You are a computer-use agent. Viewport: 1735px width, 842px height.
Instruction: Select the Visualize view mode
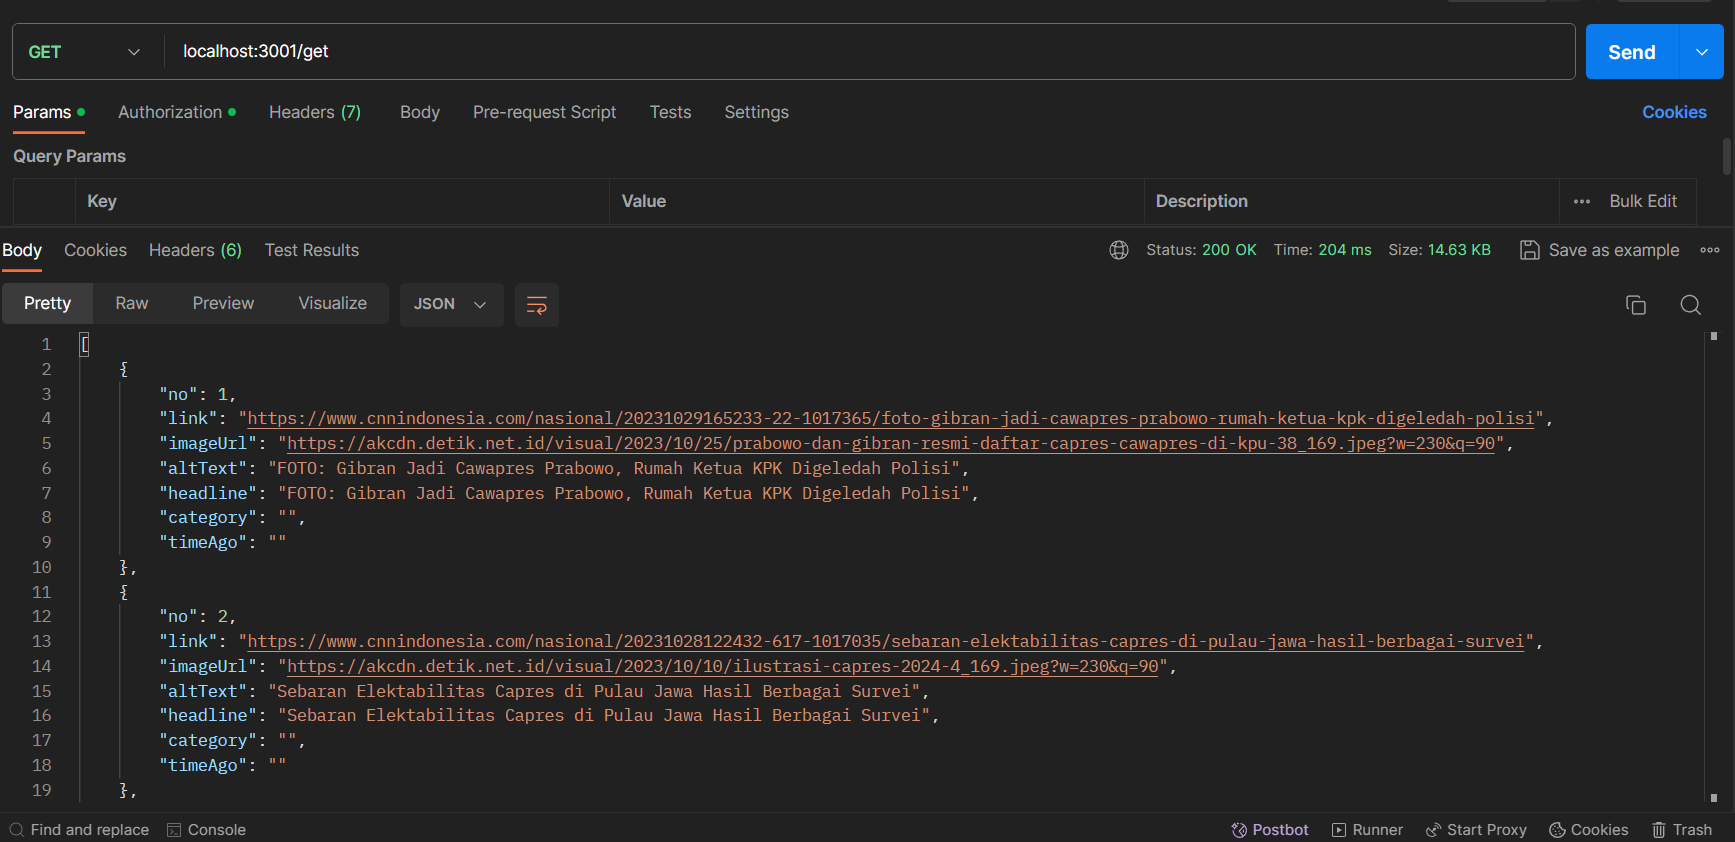pos(333,303)
